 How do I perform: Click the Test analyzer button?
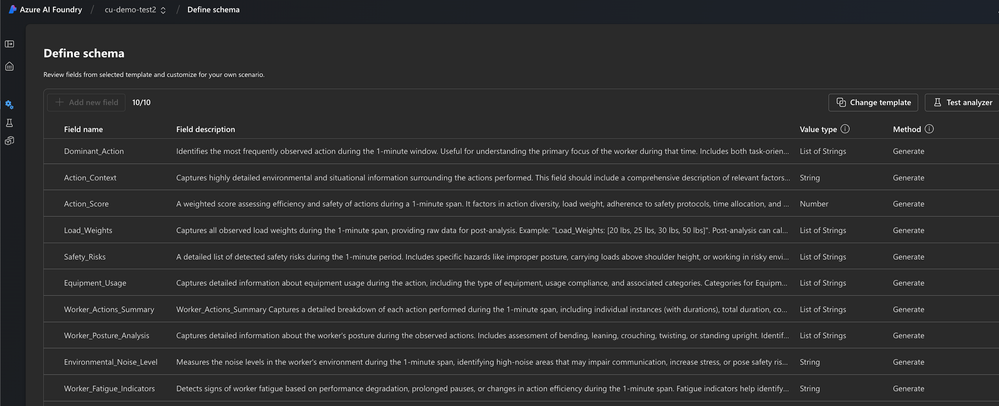[963, 103]
